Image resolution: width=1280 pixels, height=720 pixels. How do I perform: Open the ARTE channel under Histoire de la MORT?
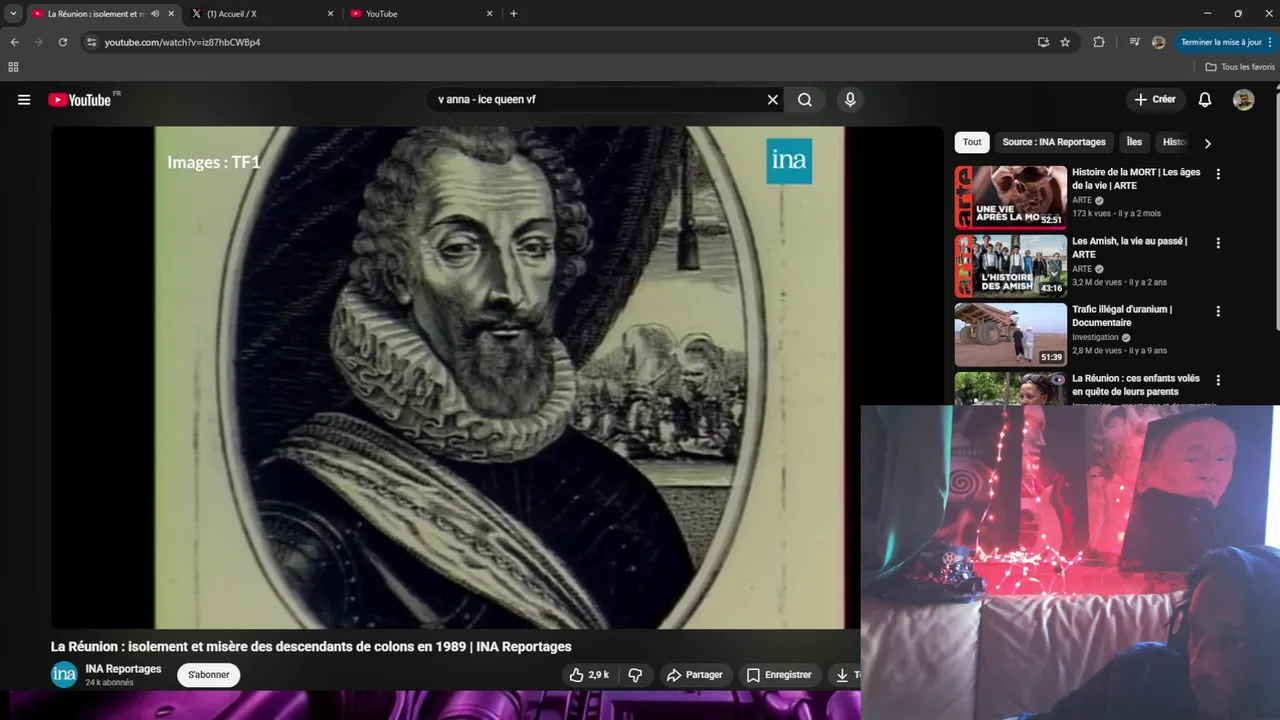click(1082, 200)
